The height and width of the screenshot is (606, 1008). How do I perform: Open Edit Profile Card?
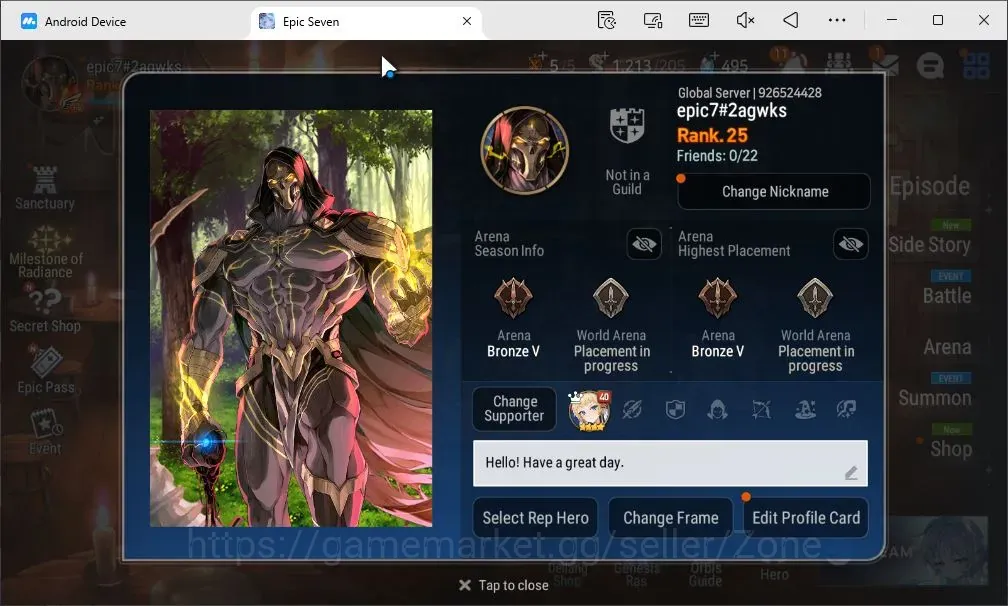[806, 518]
